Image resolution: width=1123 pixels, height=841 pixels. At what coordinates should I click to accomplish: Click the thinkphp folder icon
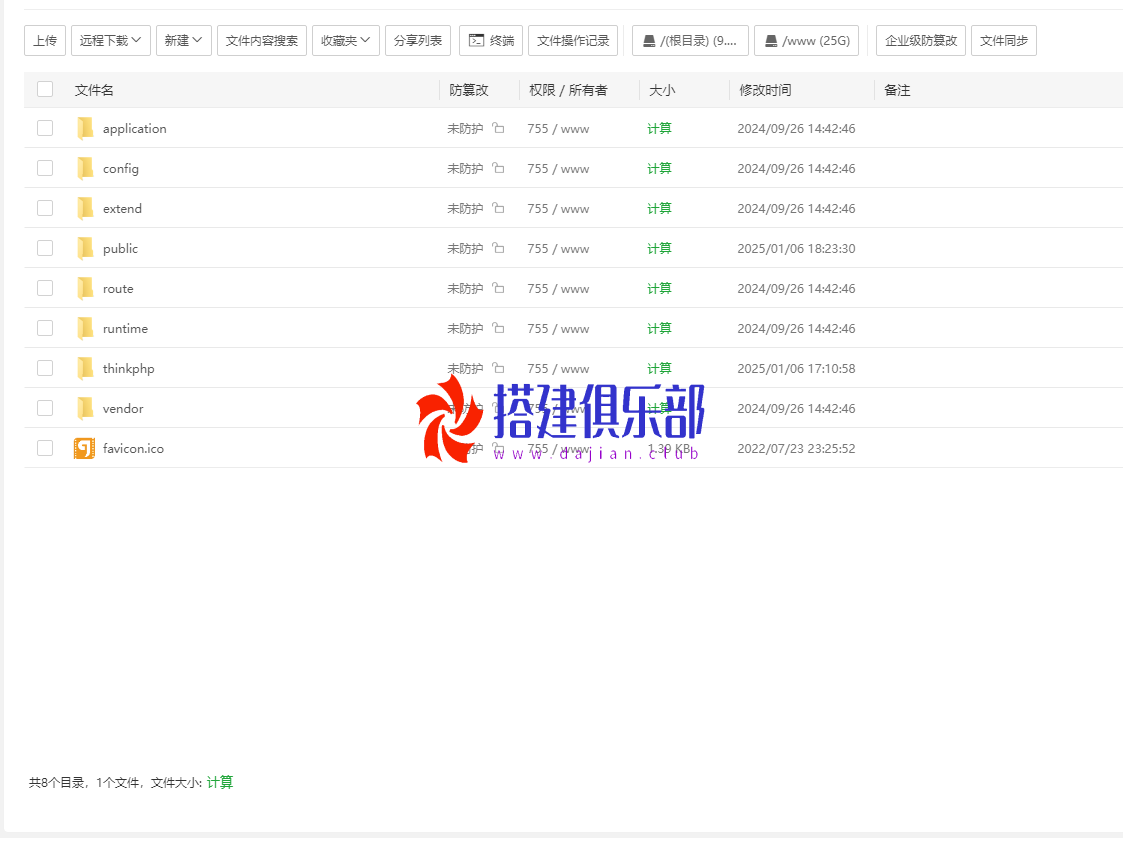85,368
